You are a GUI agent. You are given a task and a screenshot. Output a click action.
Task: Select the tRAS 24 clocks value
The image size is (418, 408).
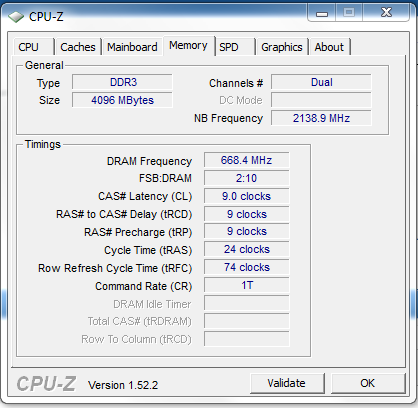tap(247, 249)
